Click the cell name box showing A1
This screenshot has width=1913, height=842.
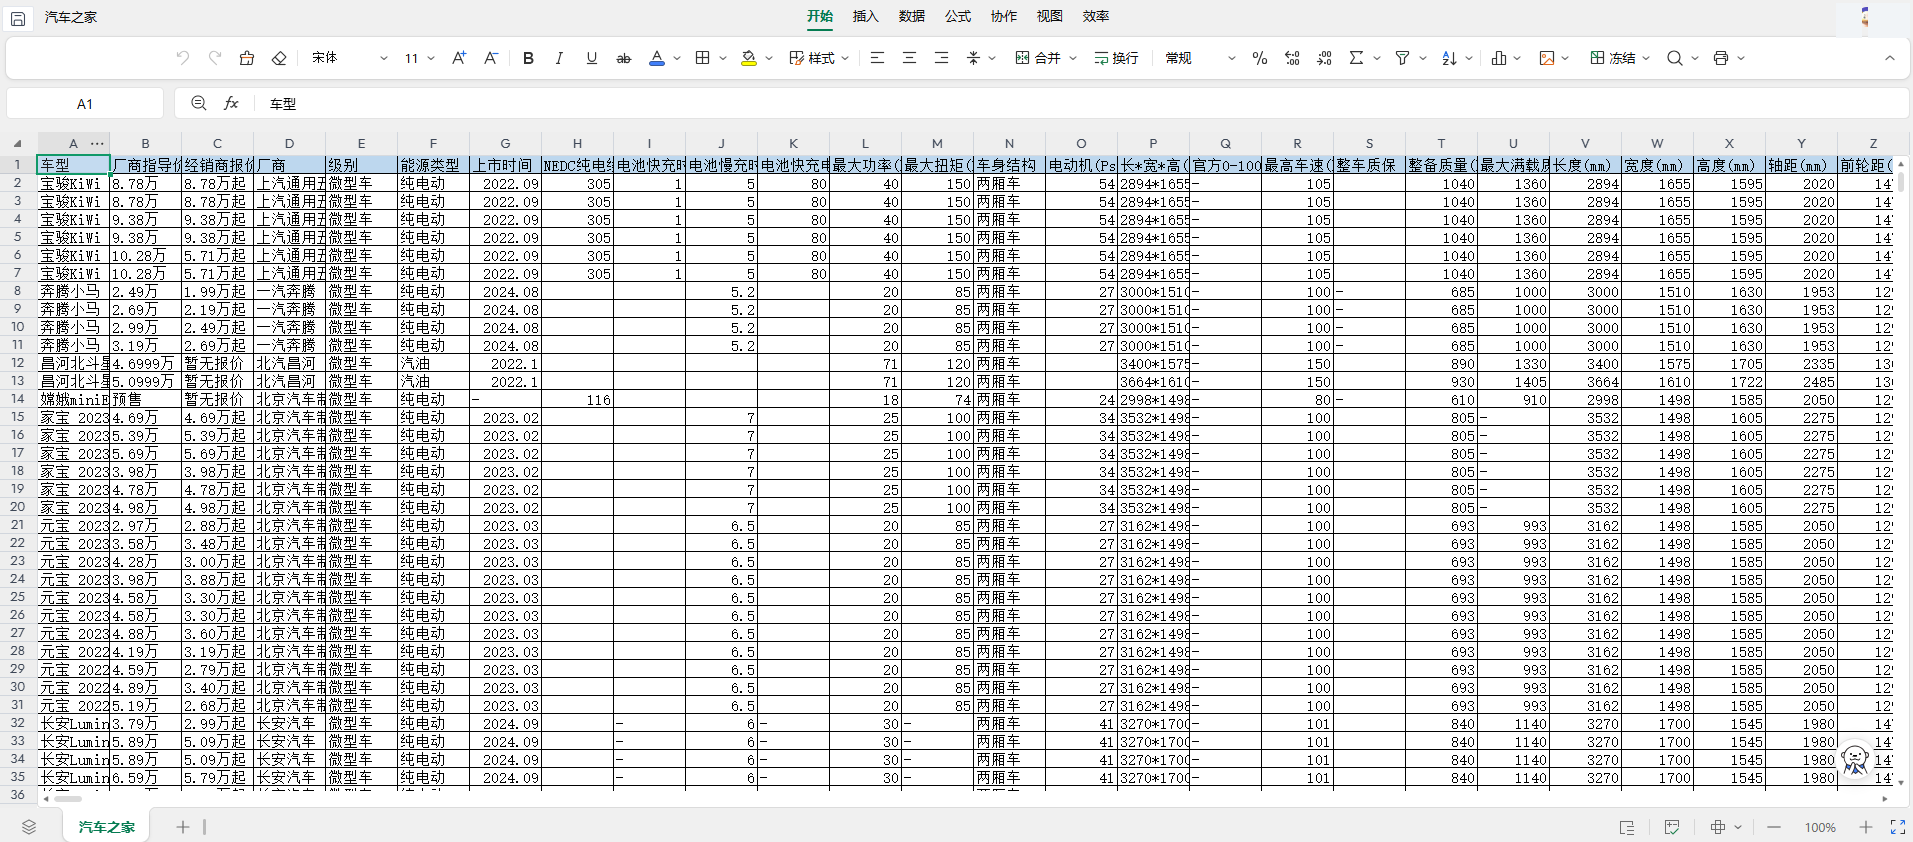(x=85, y=103)
